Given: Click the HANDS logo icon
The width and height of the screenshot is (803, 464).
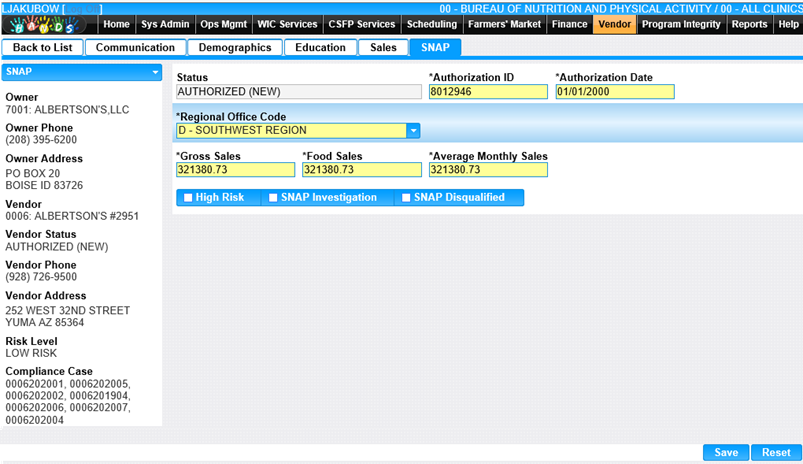Looking at the screenshot, I should point(45,24).
